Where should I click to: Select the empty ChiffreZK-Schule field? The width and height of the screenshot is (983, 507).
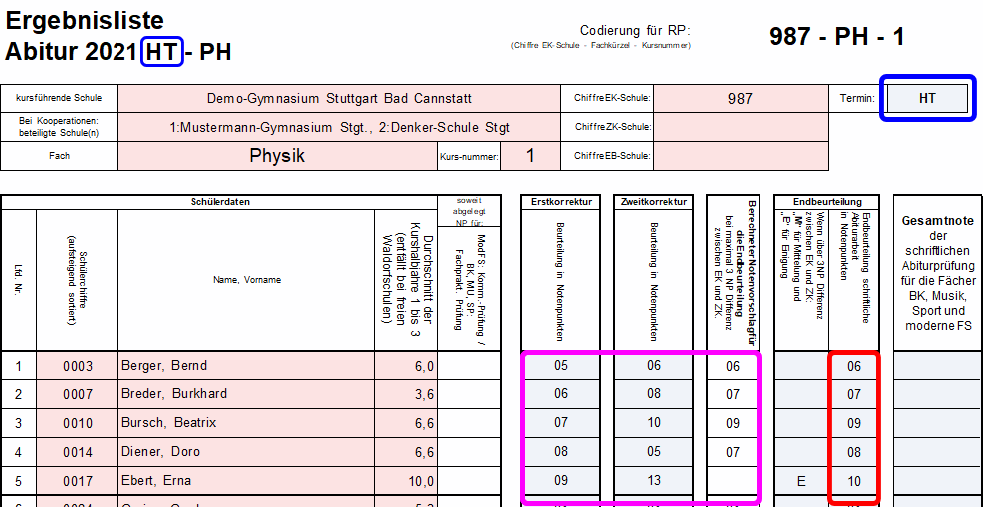740,127
